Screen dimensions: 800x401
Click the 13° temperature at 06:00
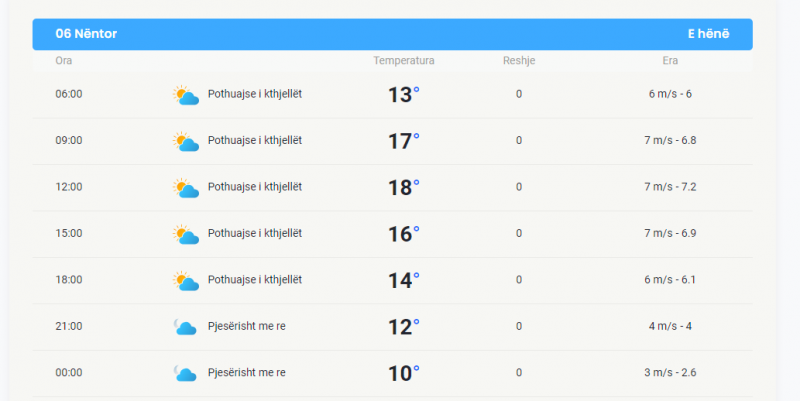tap(404, 94)
